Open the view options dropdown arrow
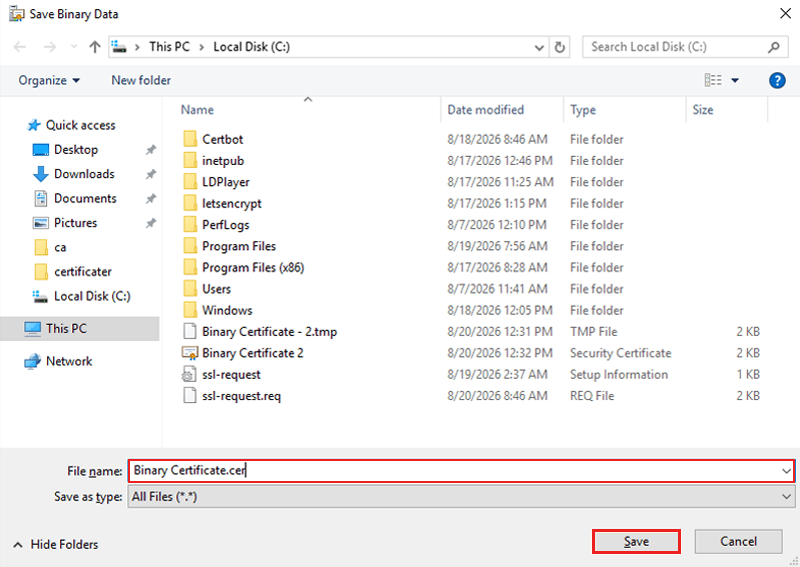800x567 pixels. click(735, 80)
